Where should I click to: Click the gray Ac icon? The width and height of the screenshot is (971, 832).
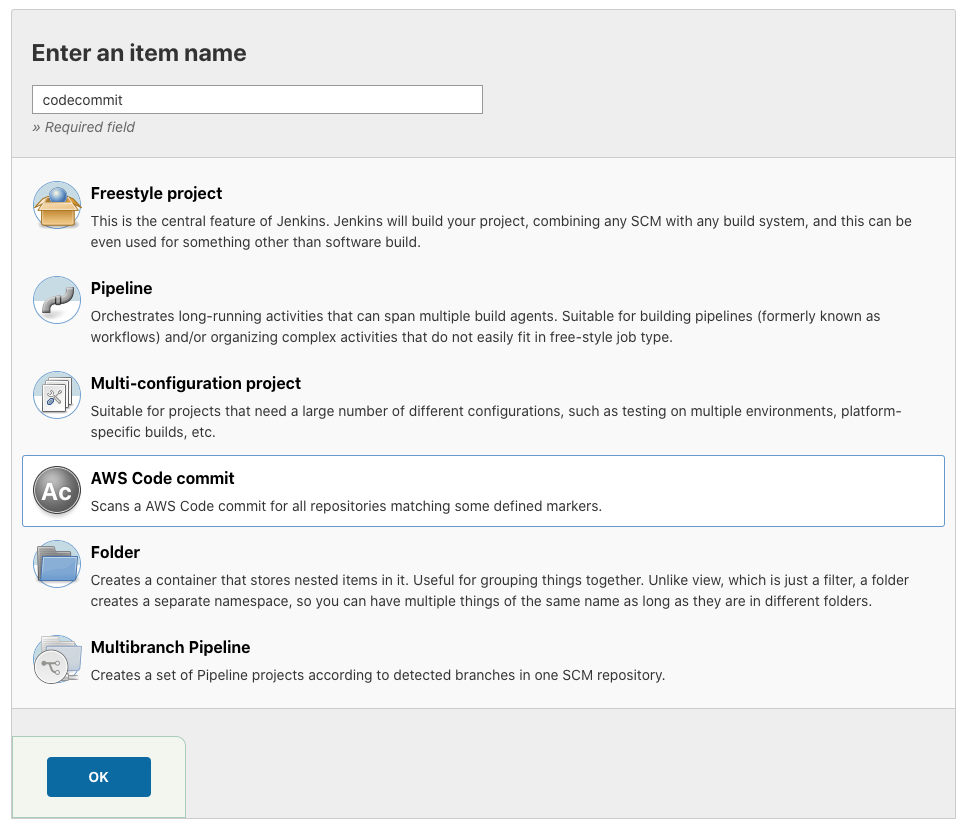57,491
